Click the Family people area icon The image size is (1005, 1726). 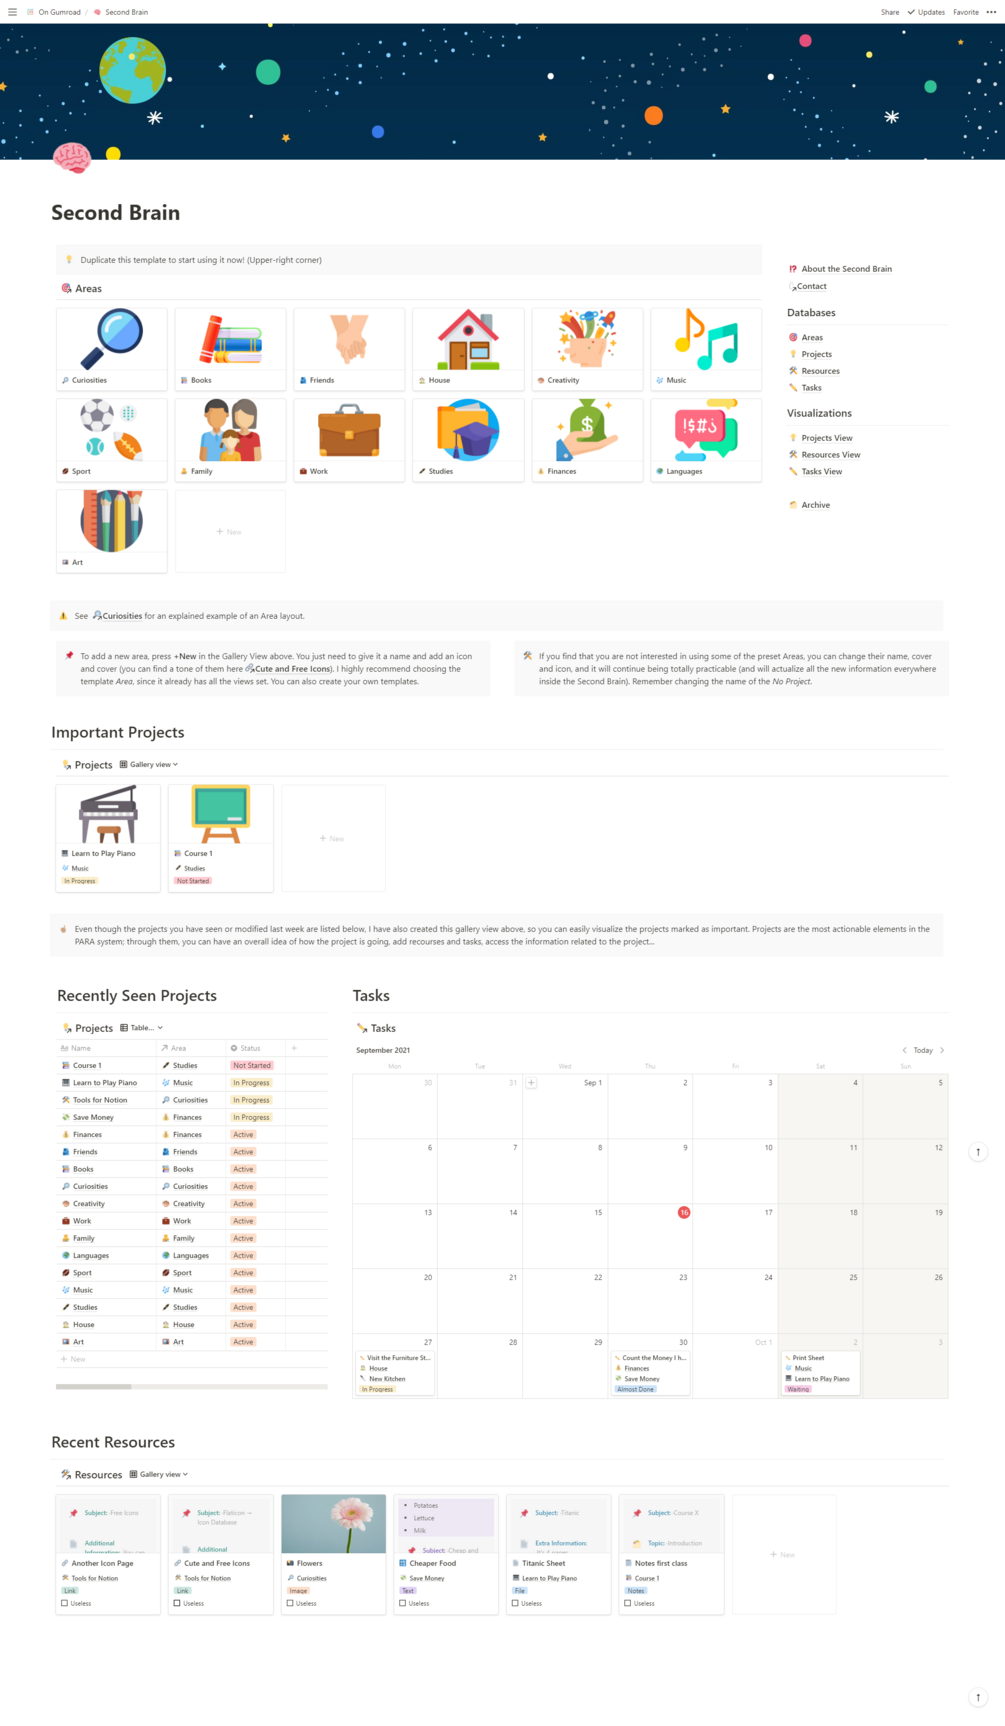click(230, 430)
